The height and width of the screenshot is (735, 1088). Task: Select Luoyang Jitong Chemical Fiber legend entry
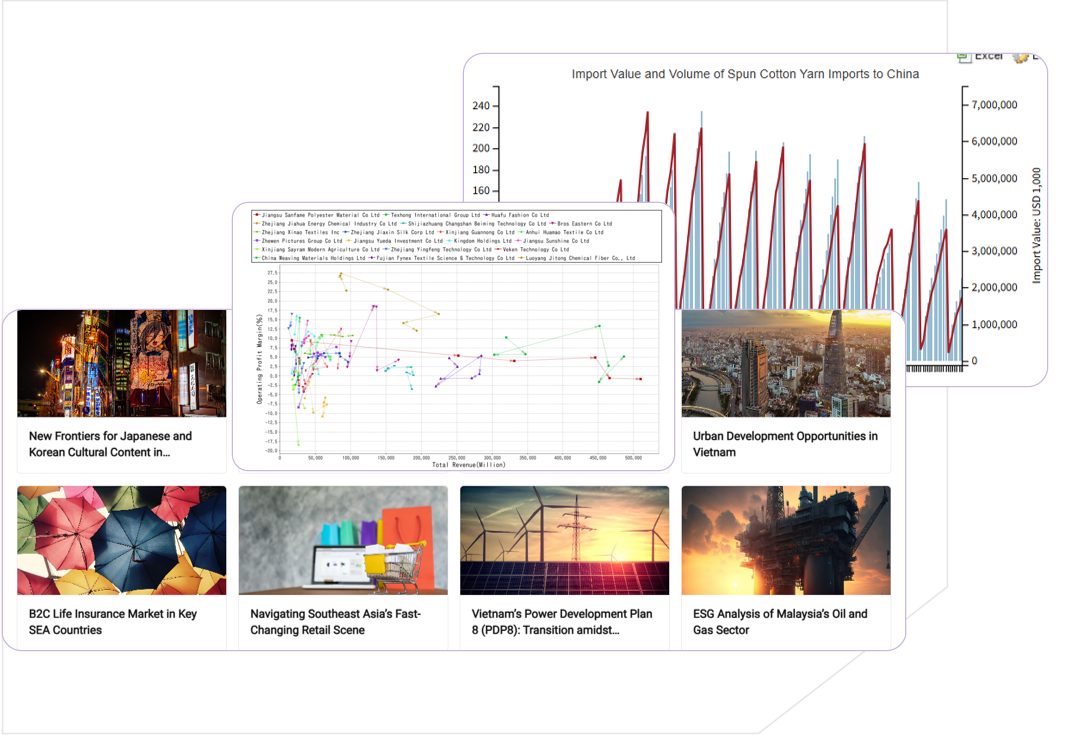pos(579,258)
